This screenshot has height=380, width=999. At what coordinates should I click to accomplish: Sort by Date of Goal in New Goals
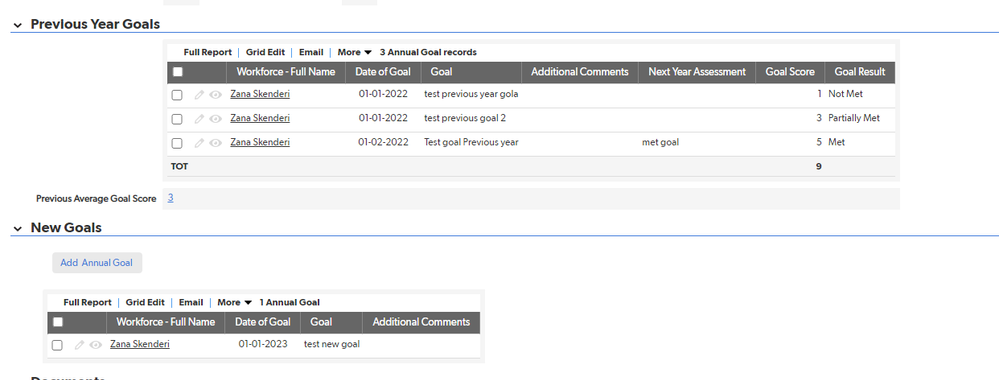point(262,322)
